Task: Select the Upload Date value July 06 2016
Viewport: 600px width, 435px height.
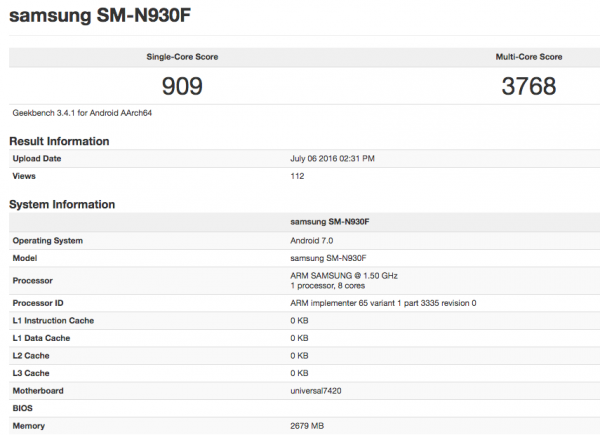Action: coord(333,158)
